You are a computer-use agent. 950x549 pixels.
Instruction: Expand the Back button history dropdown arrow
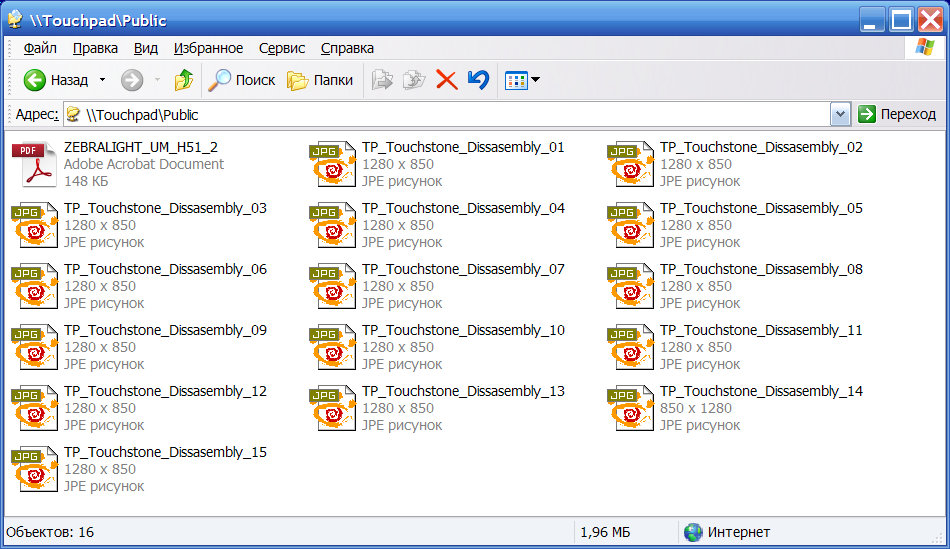coord(101,80)
